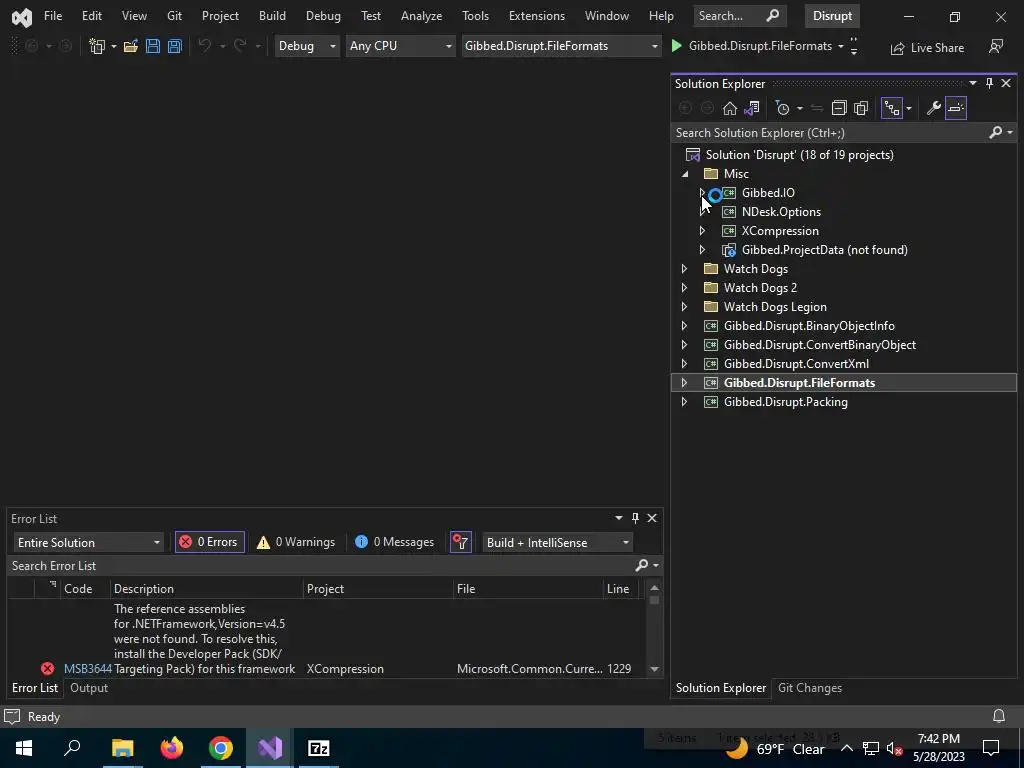Click the Undo arrow icon
The width and height of the screenshot is (1024, 768).
pyautogui.click(x=204, y=46)
